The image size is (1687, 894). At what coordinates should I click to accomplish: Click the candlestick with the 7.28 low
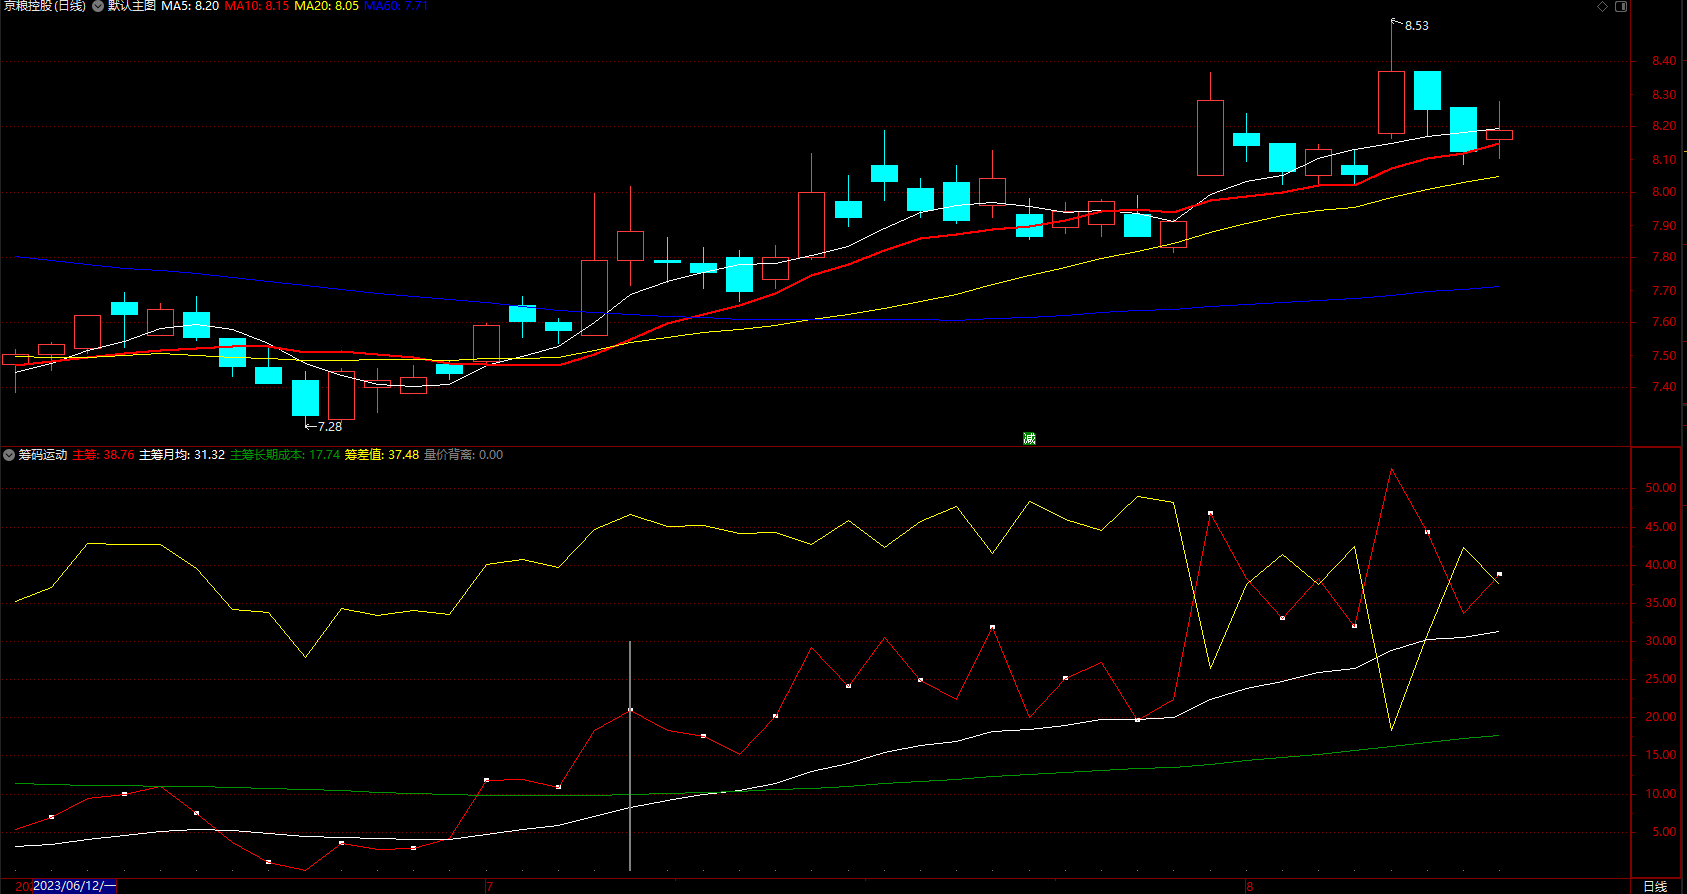pos(305,397)
